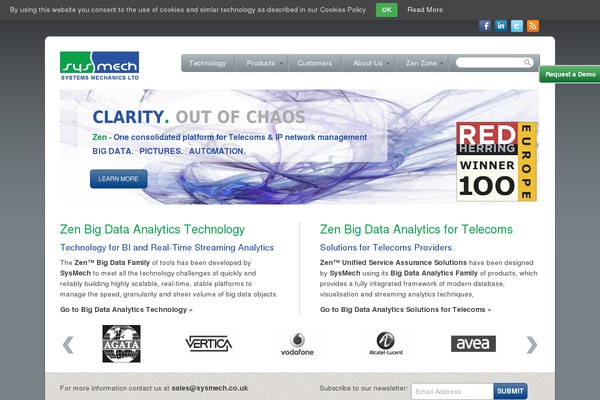Click the Vertica logo

[x=209, y=343]
